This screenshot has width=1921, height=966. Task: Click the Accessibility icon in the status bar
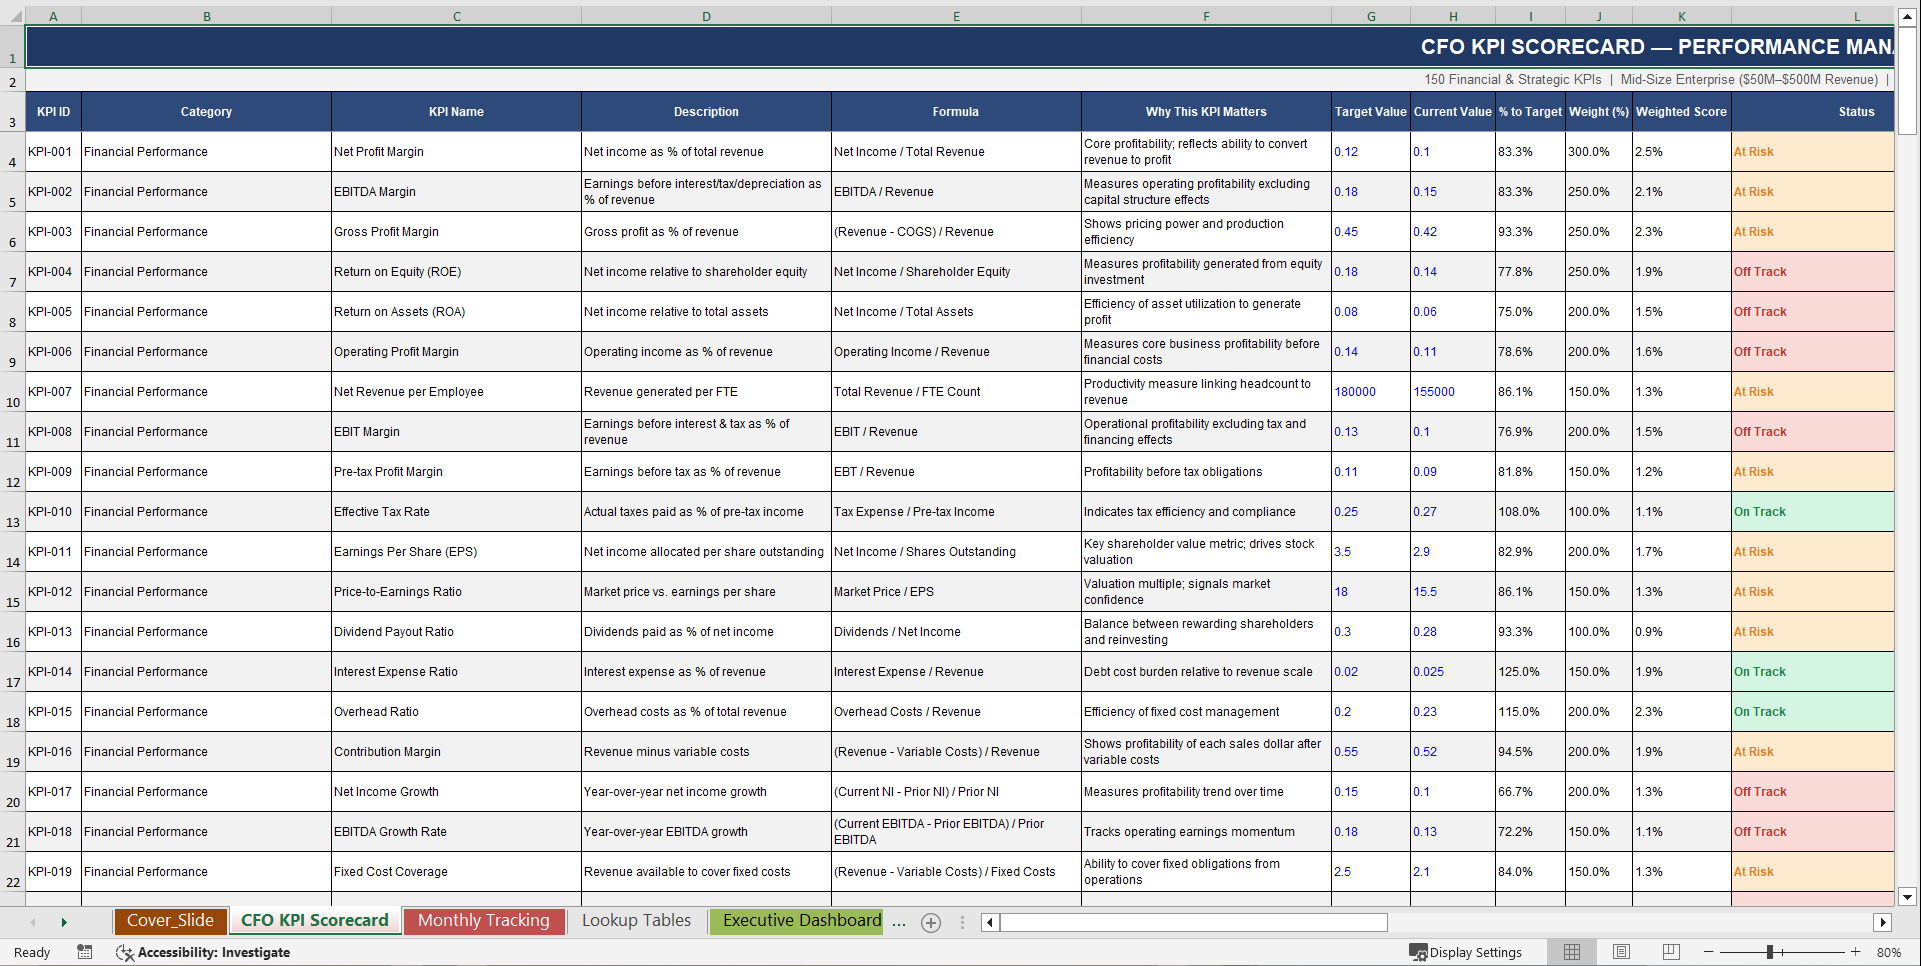pos(125,952)
